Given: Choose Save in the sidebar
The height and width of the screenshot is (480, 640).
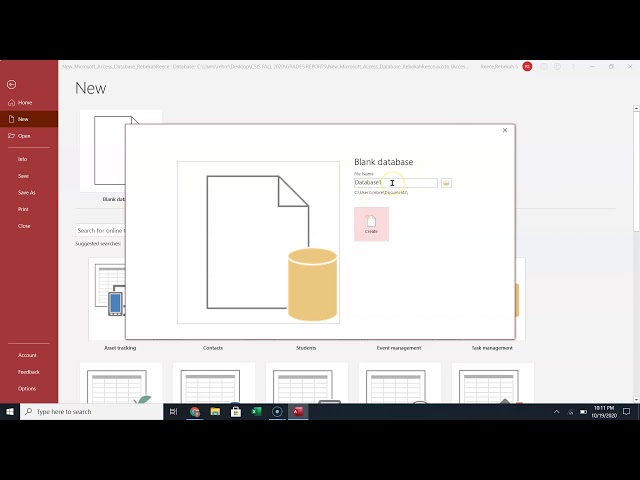Looking at the screenshot, I should 29,176.
